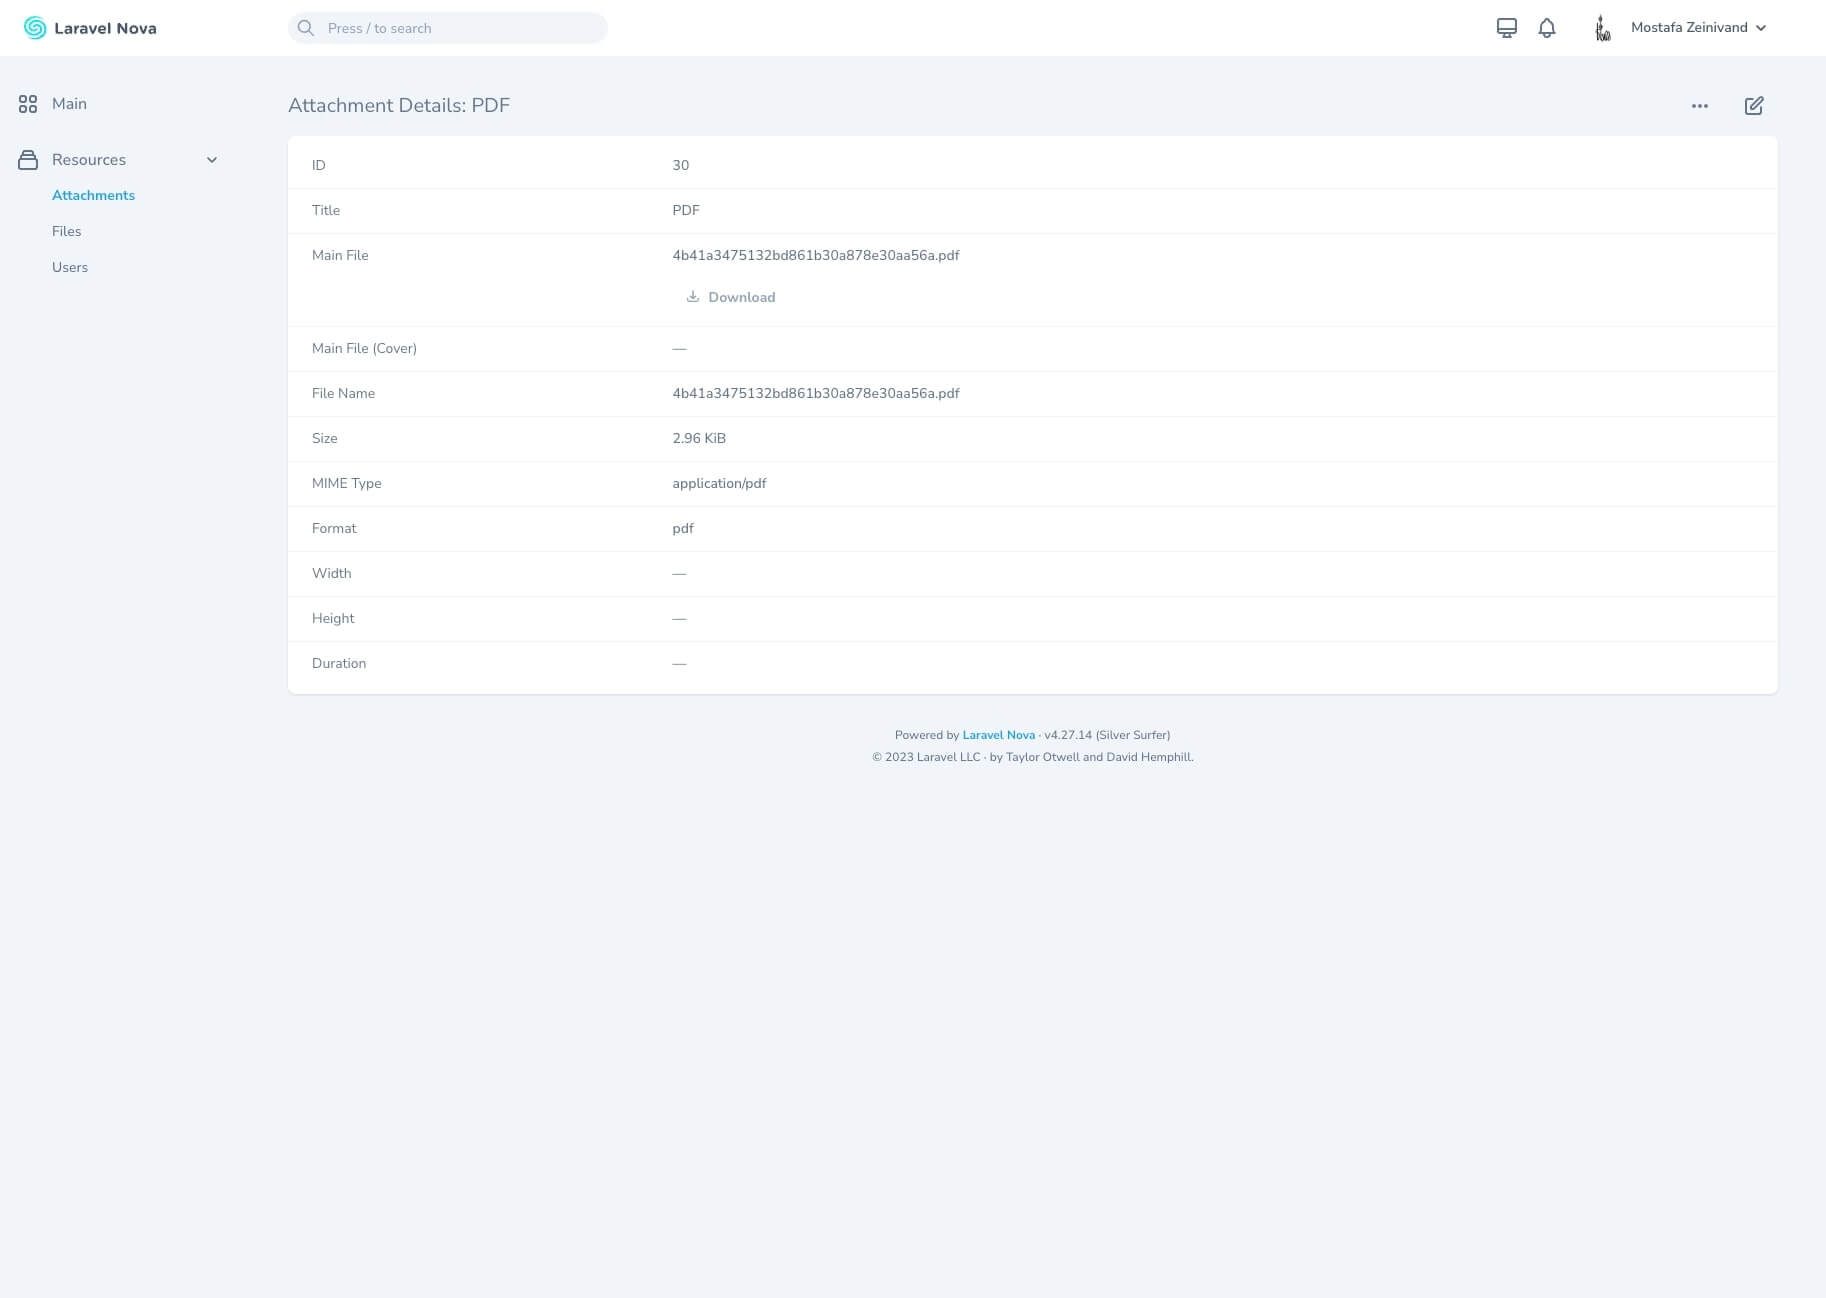1826x1298 pixels.
Task: Open the theme switcher monitor icon
Action: [1506, 28]
